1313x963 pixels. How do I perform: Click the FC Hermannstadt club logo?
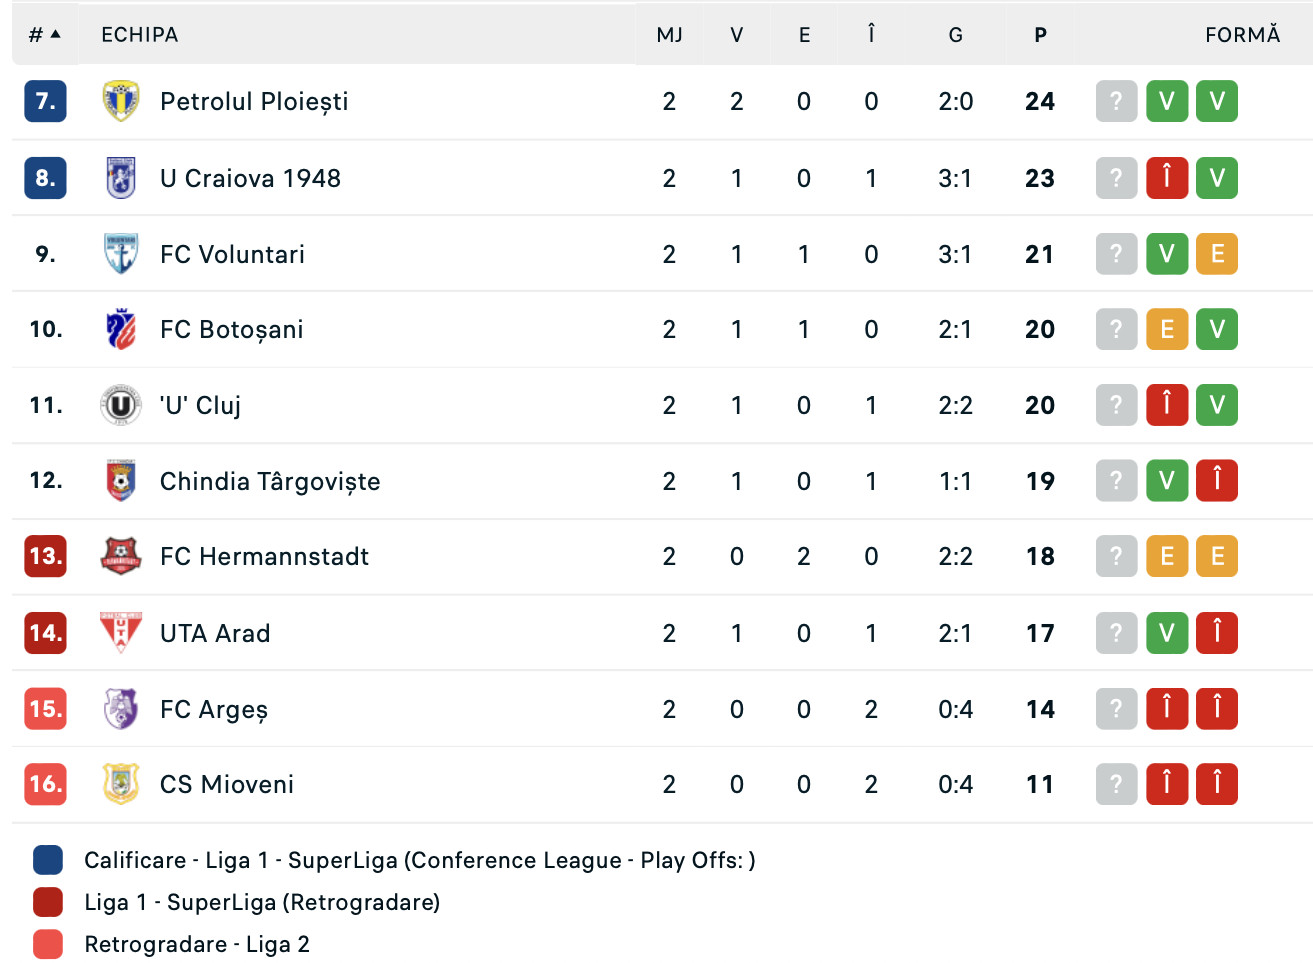pyautogui.click(x=121, y=556)
